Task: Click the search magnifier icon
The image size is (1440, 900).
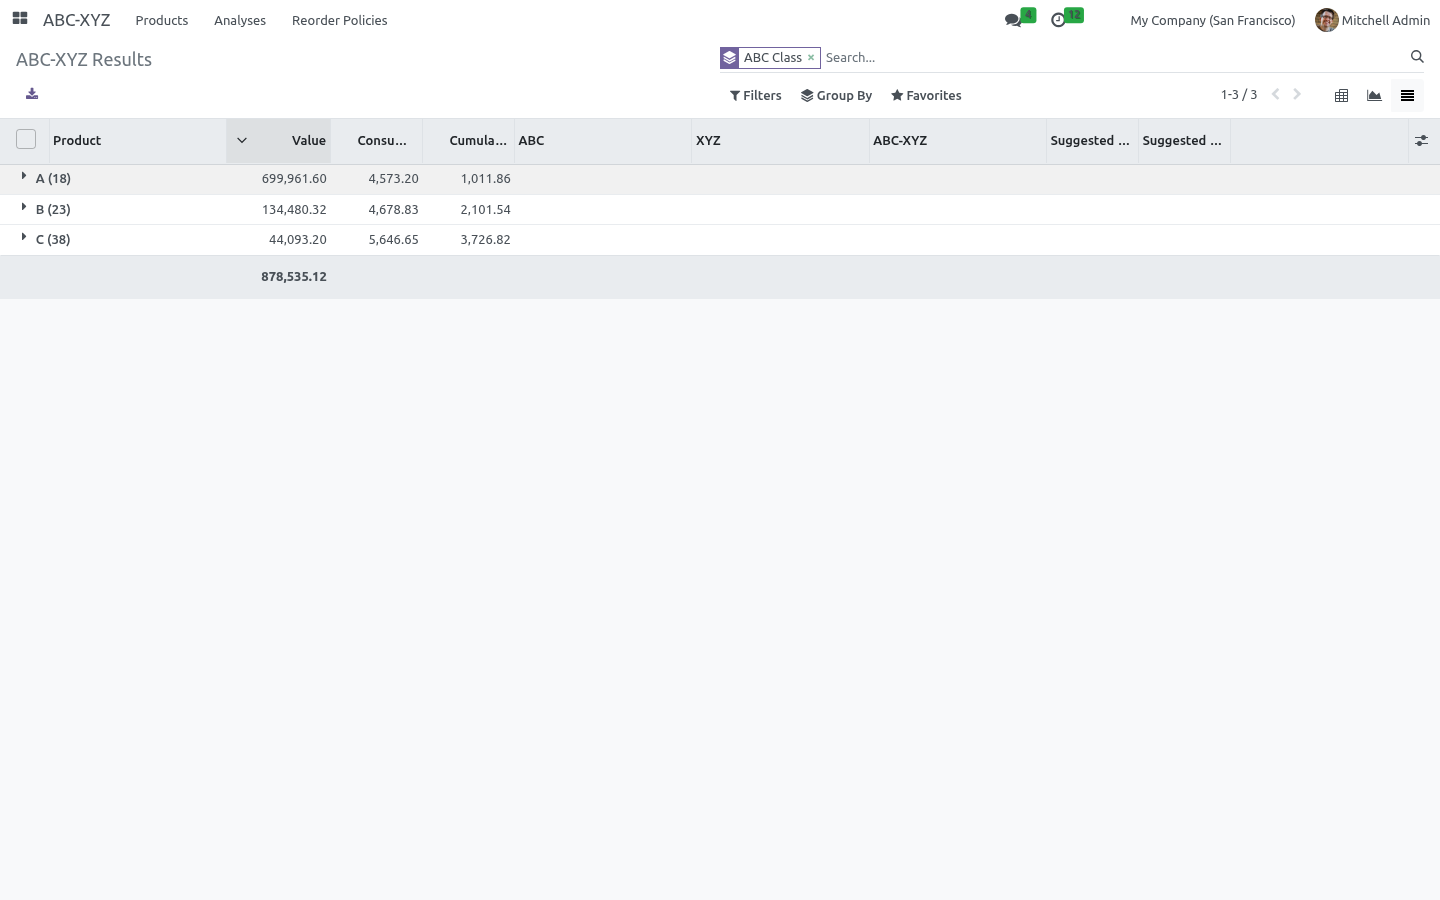Action: (x=1417, y=57)
